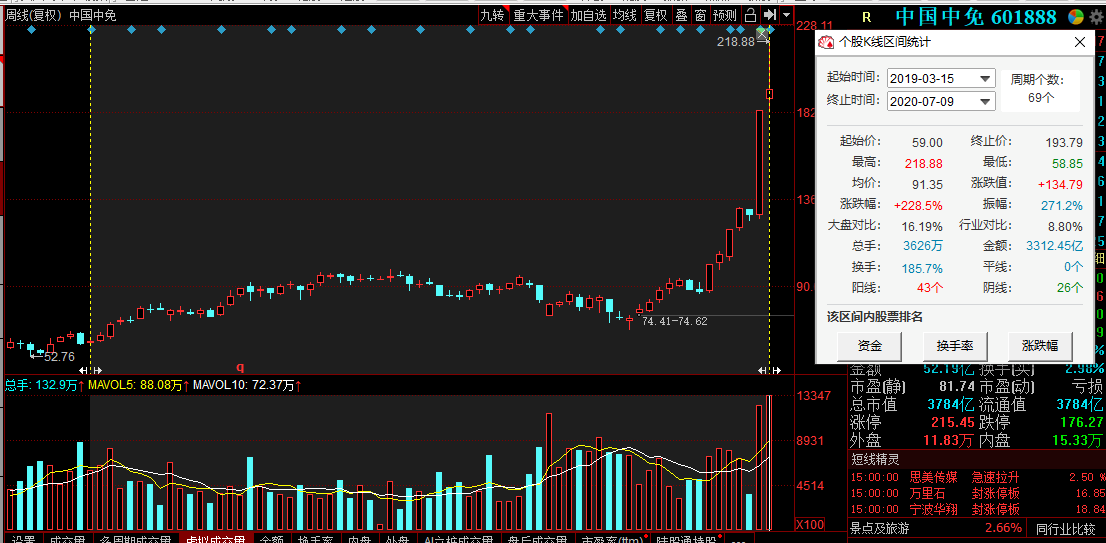
Task: Click the 跌停 176.27 value
Action: click(x=1081, y=422)
